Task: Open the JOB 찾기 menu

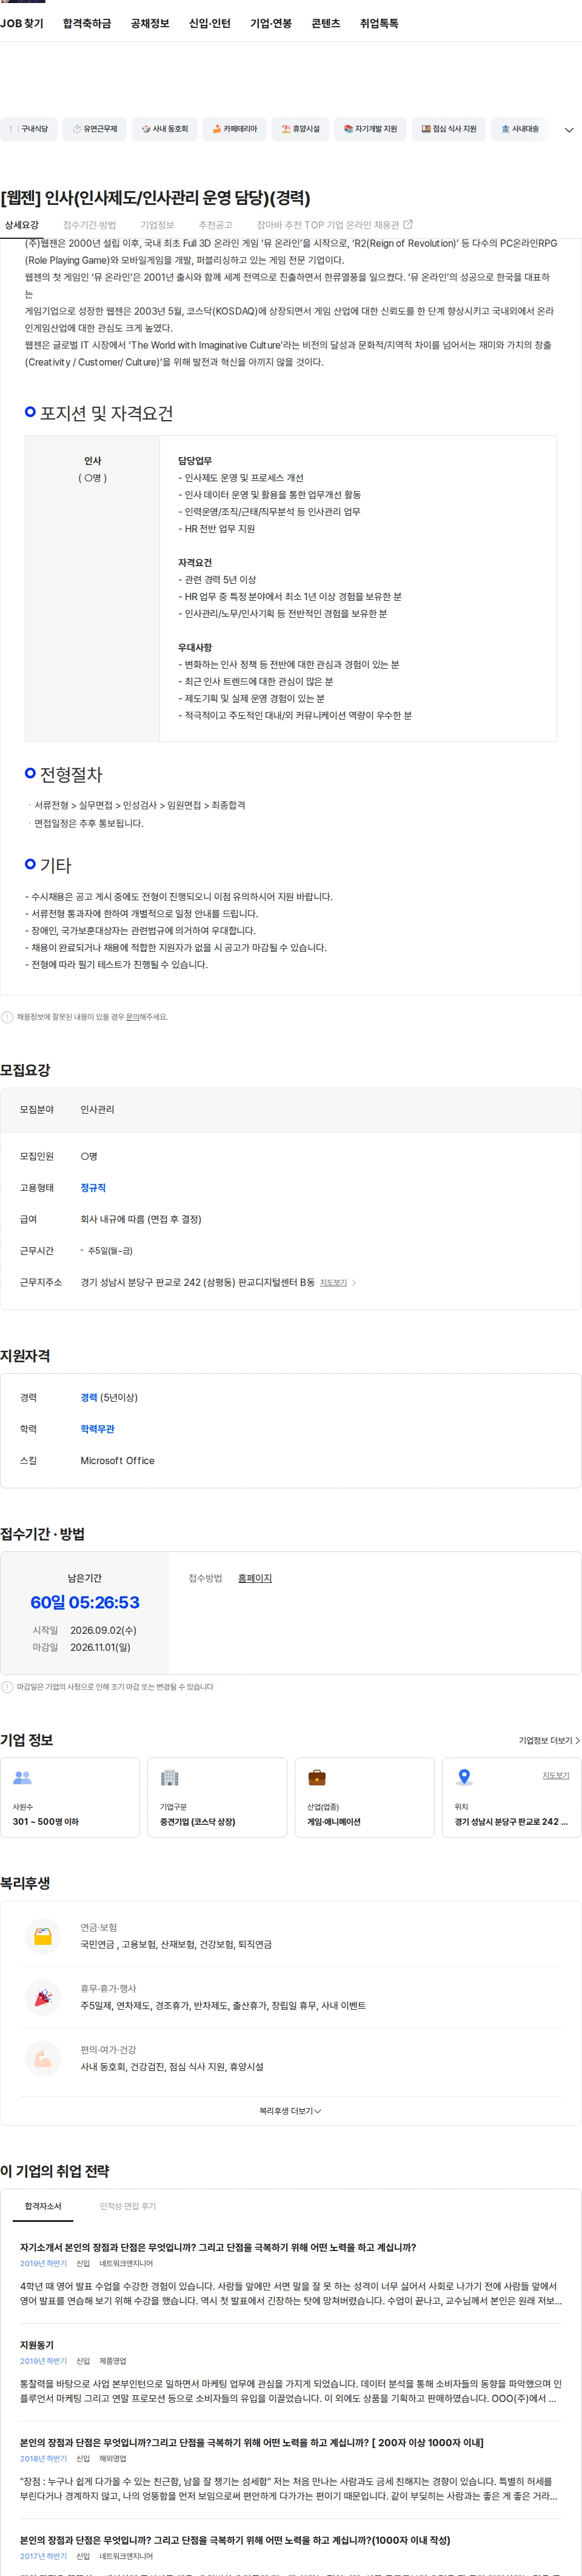Action: click(x=22, y=23)
